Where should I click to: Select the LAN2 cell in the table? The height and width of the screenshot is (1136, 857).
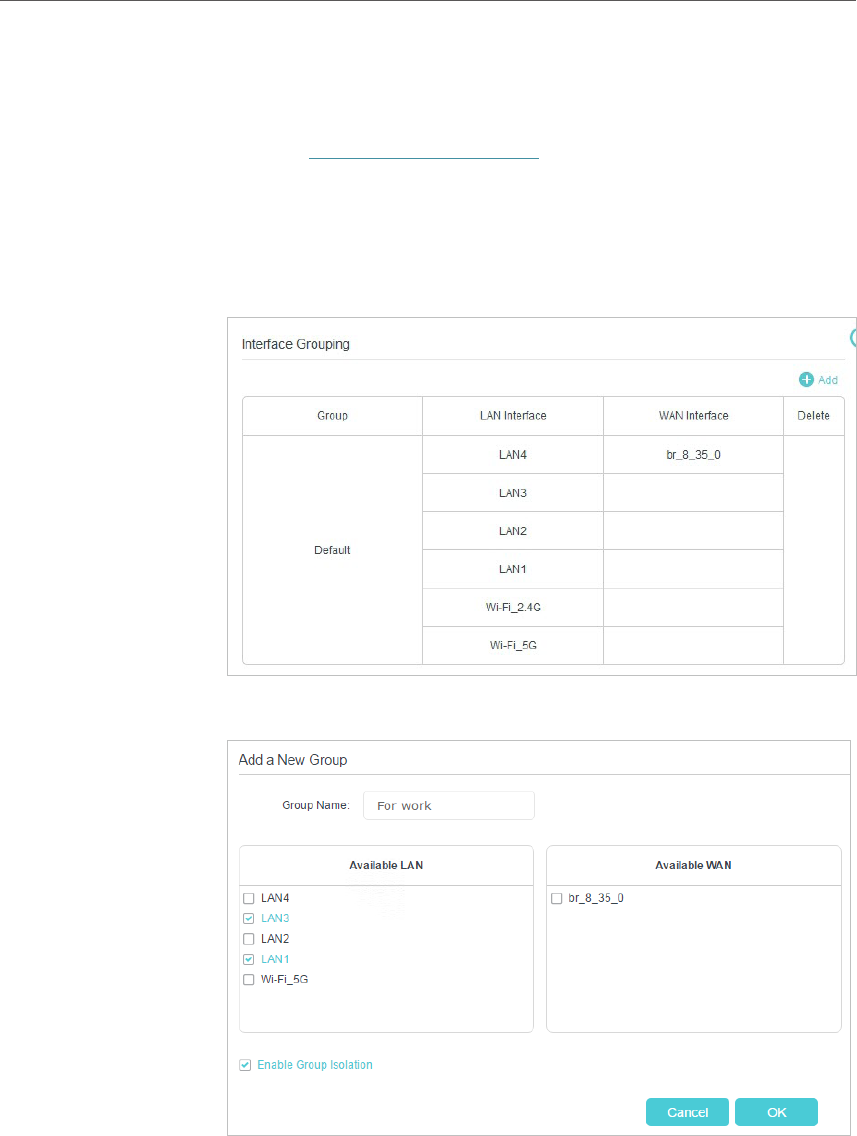(513, 531)
